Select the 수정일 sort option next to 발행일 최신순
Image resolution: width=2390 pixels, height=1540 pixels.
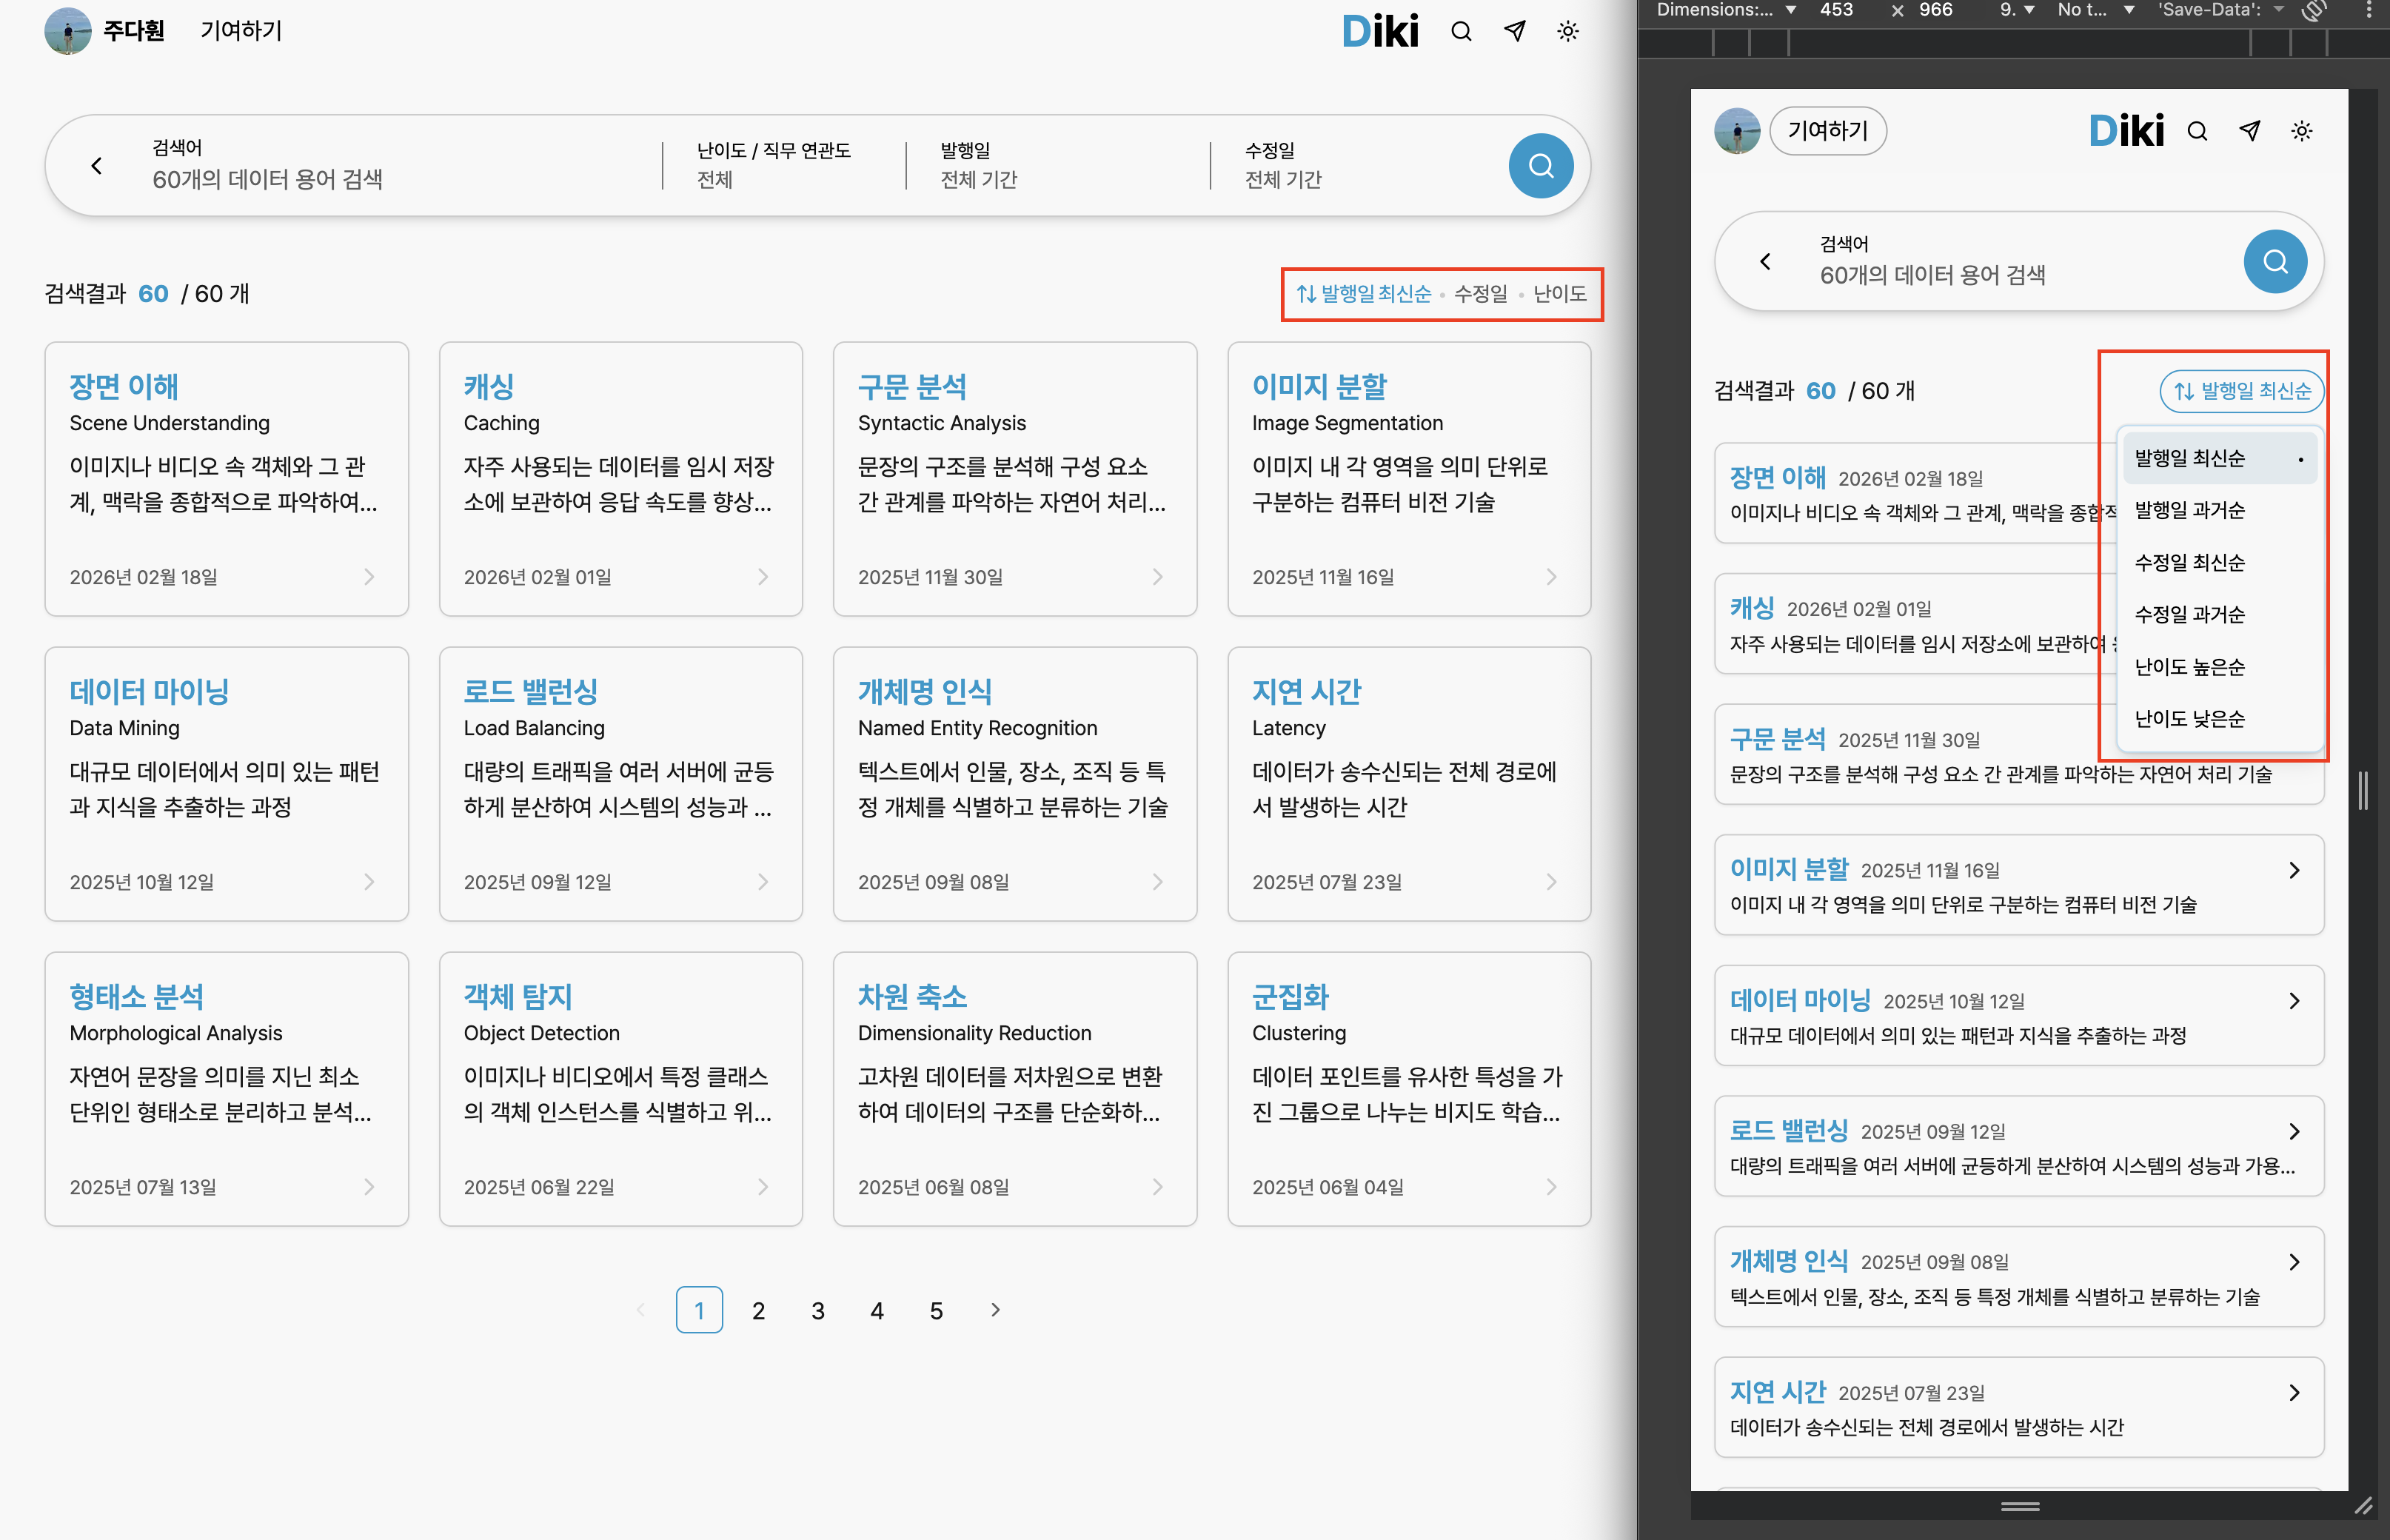pos(1481,293)
